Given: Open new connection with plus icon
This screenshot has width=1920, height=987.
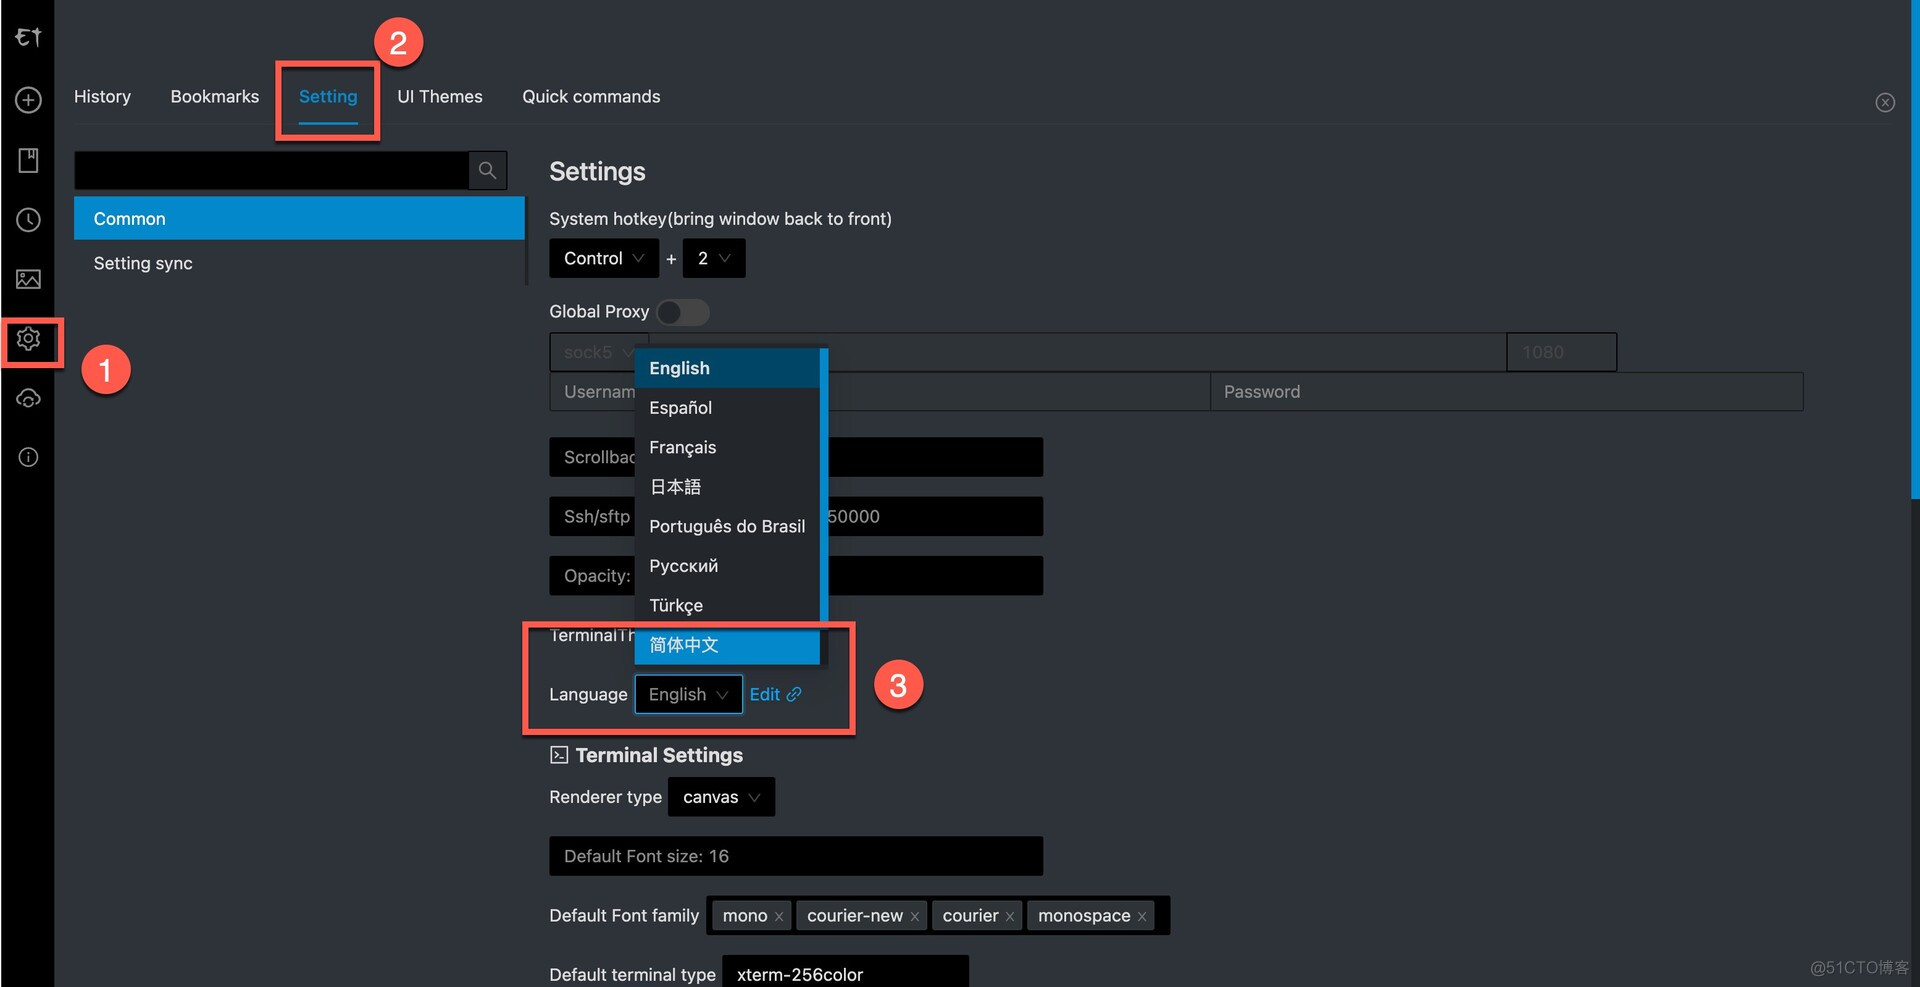Looking at the screenshot, I should coord(28,100).
